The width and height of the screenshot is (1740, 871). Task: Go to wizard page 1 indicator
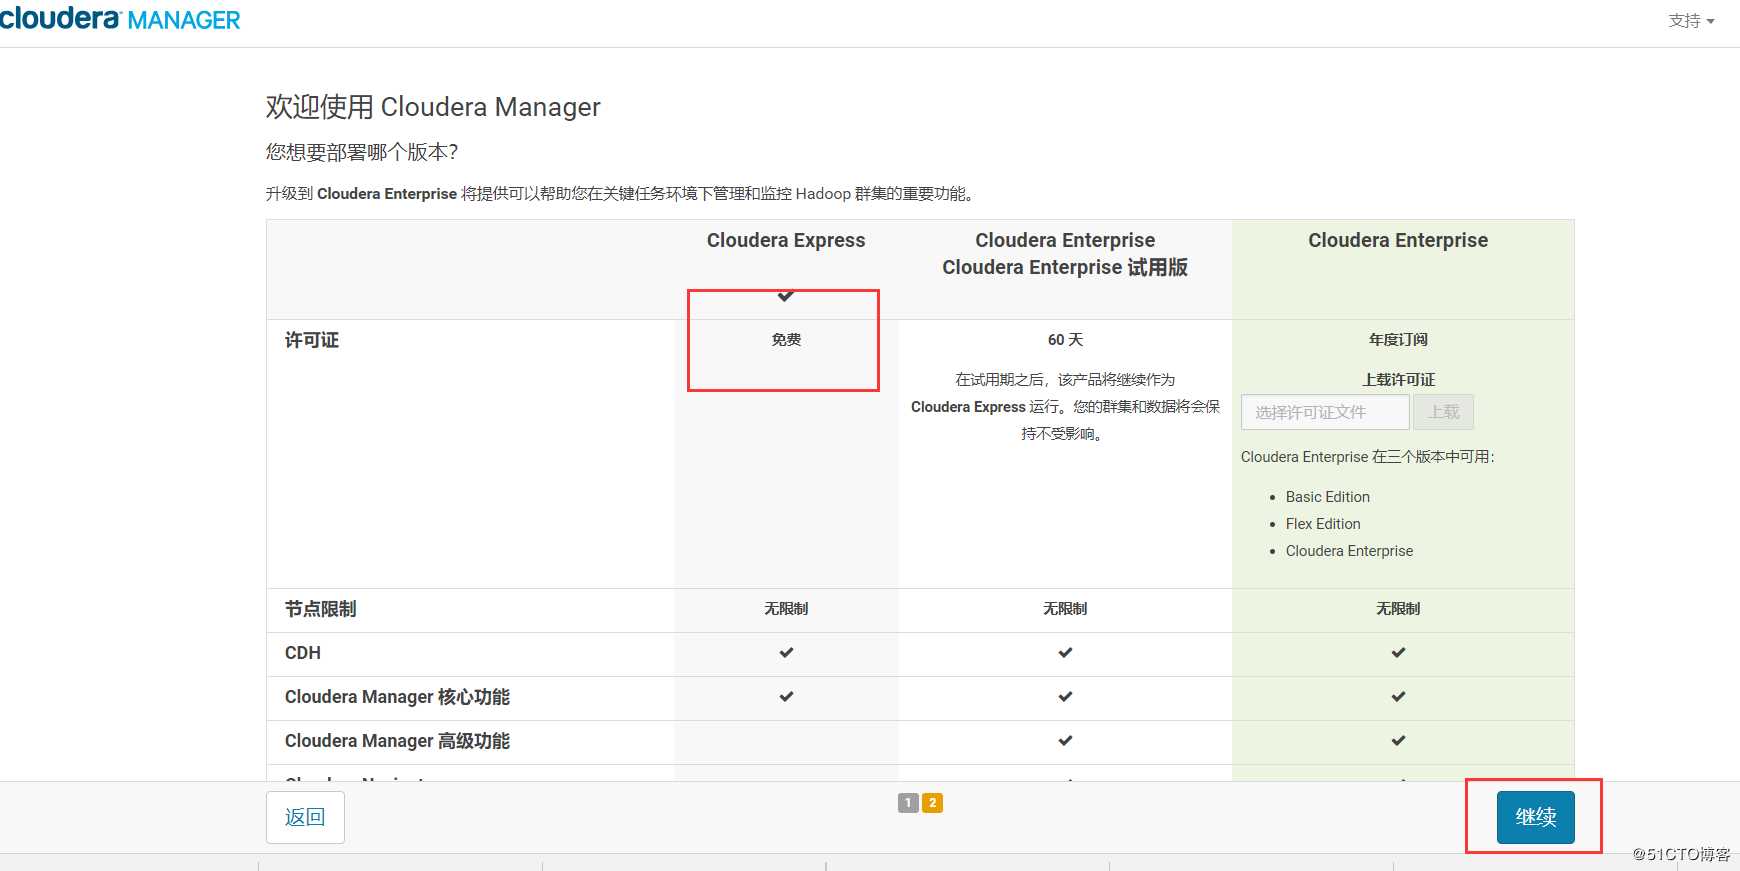[908, 803]
